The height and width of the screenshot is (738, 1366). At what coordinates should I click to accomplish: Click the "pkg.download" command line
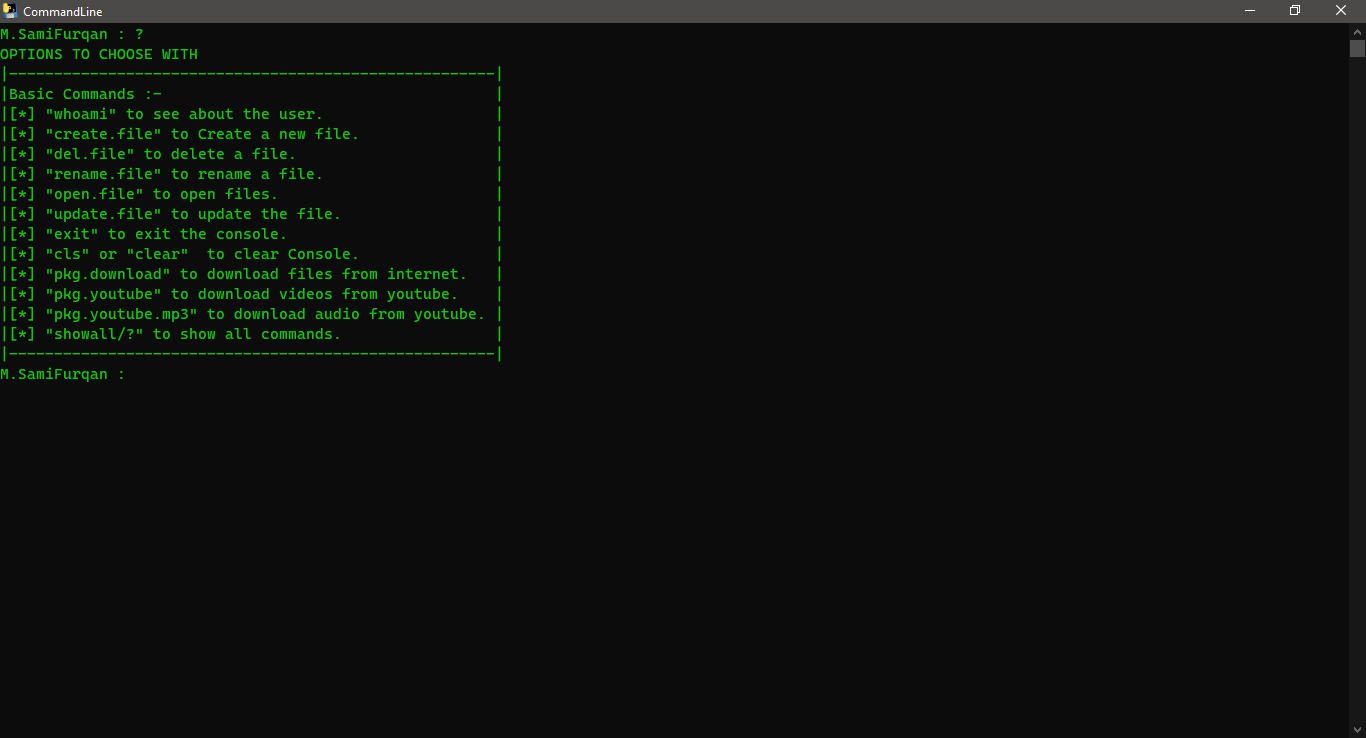tap(238, 274)
